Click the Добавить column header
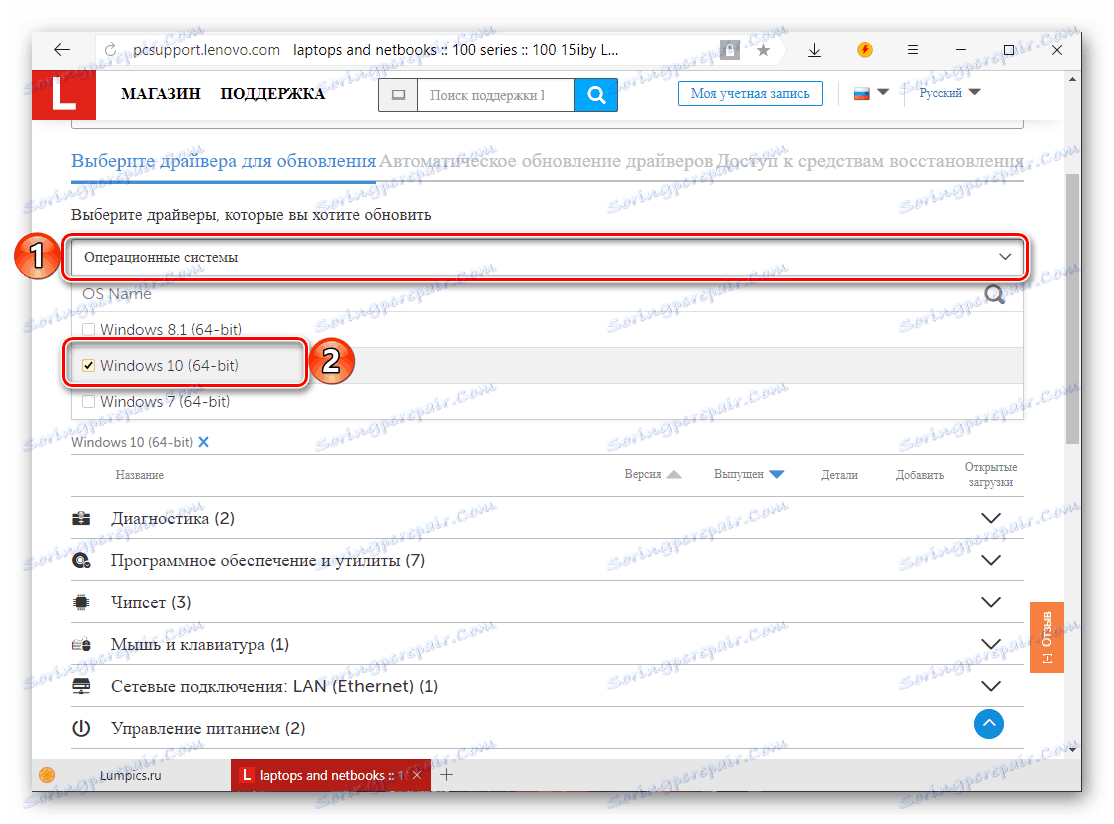 coord(919,475)
